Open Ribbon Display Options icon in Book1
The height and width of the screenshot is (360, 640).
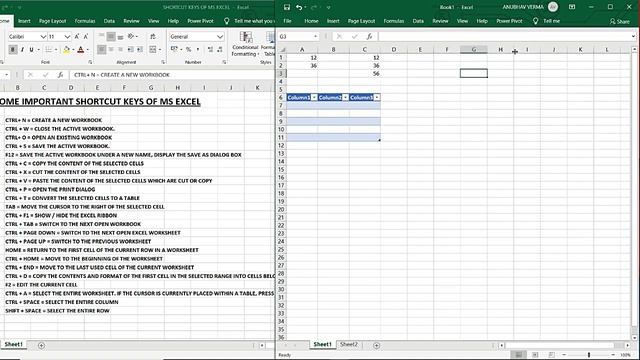pos(572,7)
